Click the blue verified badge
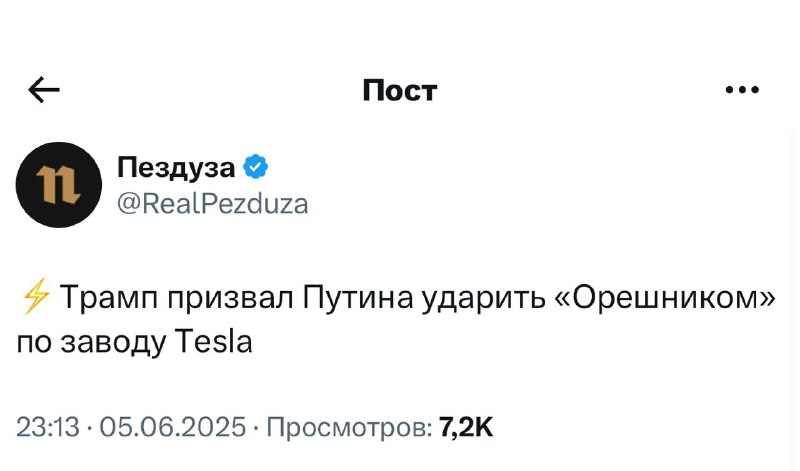The width and height of the screenshot is (800, 471). point(256,166)
